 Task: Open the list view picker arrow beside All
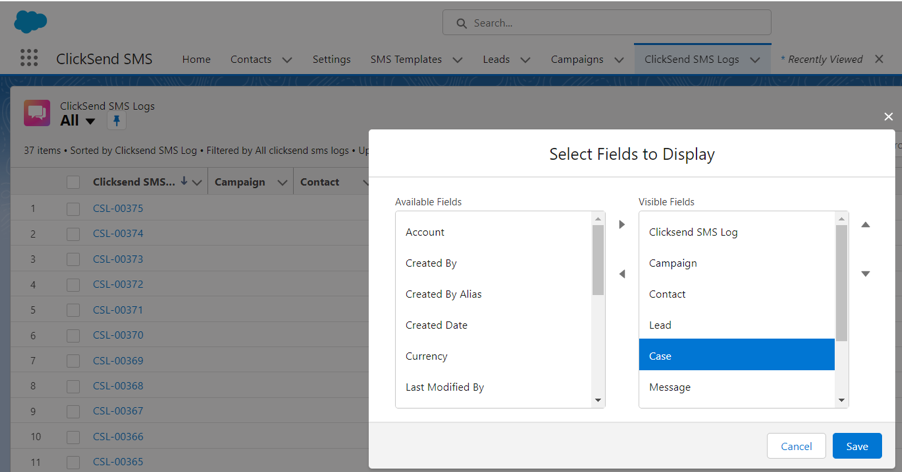pos(90,121)
